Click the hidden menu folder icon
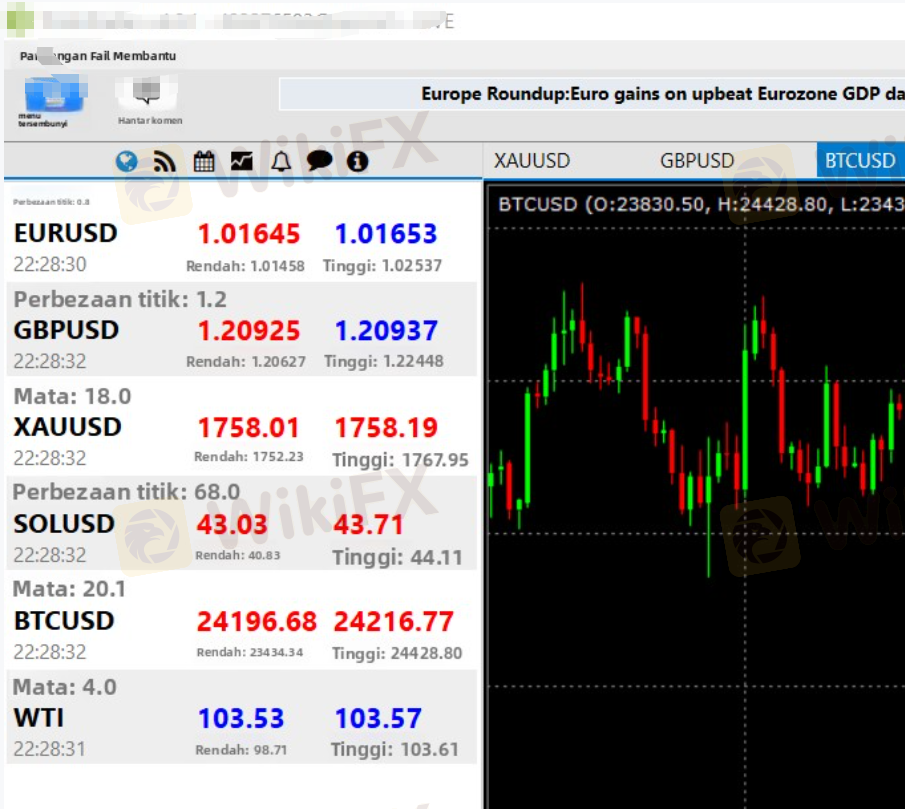The image size is (905, 809). point(54,94)
